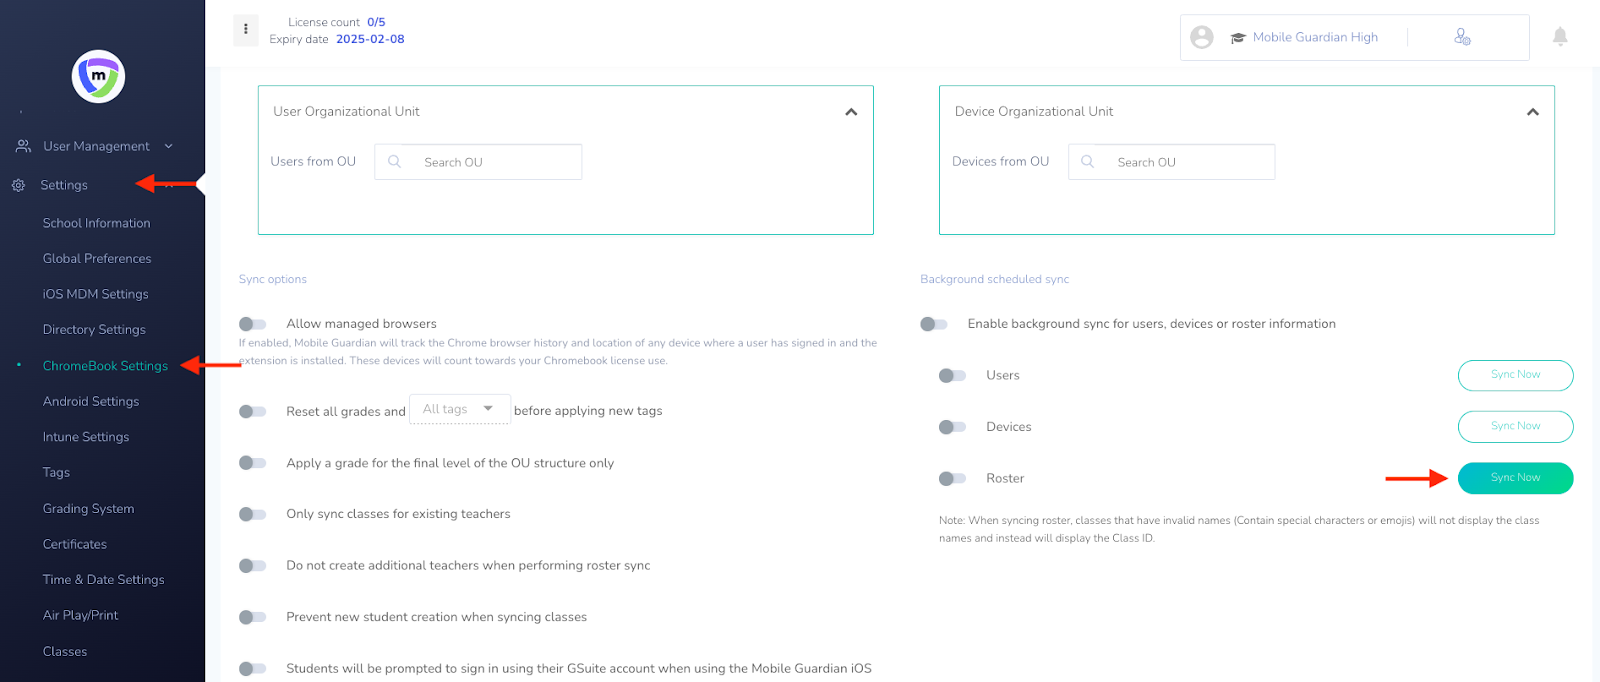Enable background sync for users, devices, roster

pos(934,324)
